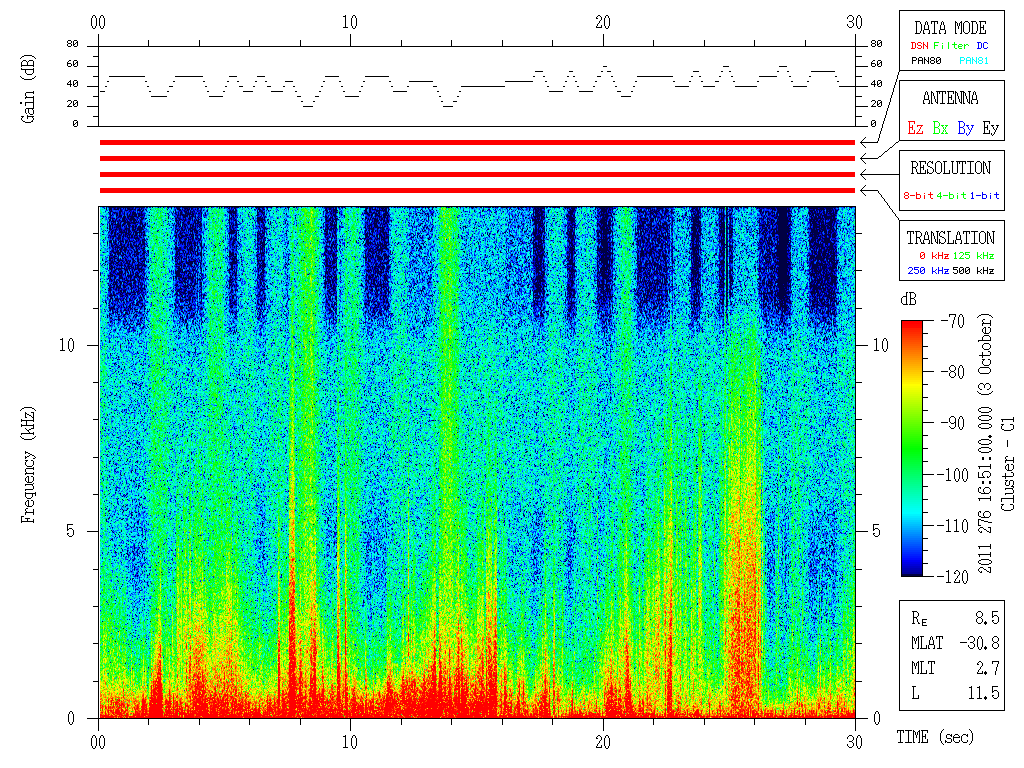The height and width of the screenshot is (768, 1024).
Task: Click the first red data mode status bar
Action: click(x=477, y=142)
